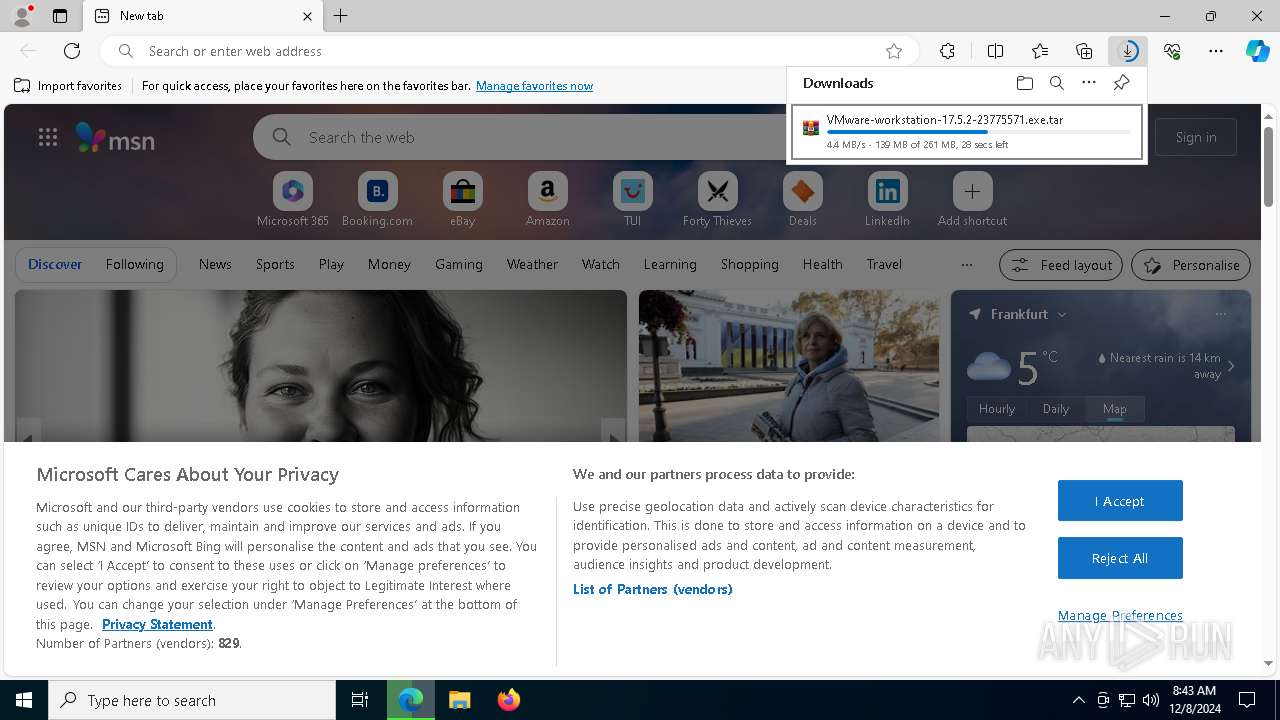Close the New tab

pyautogui.click(x=307, y=16)
